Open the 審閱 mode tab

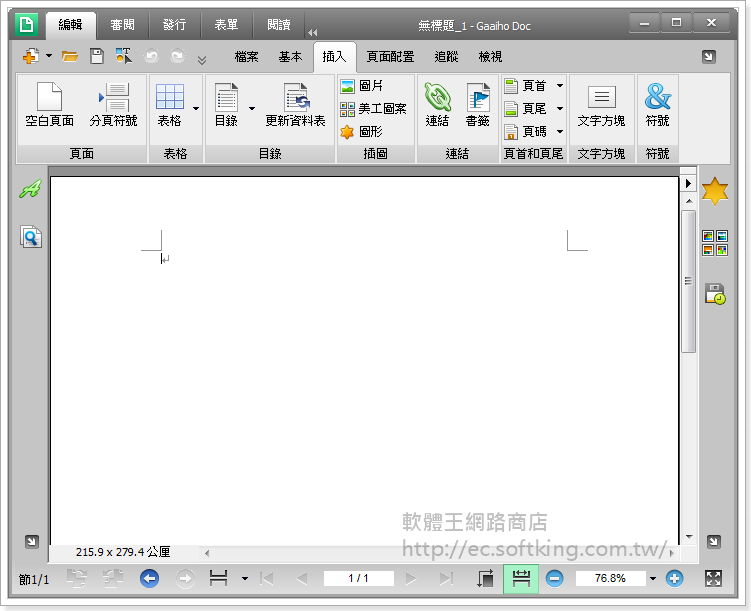click(123, 24)
